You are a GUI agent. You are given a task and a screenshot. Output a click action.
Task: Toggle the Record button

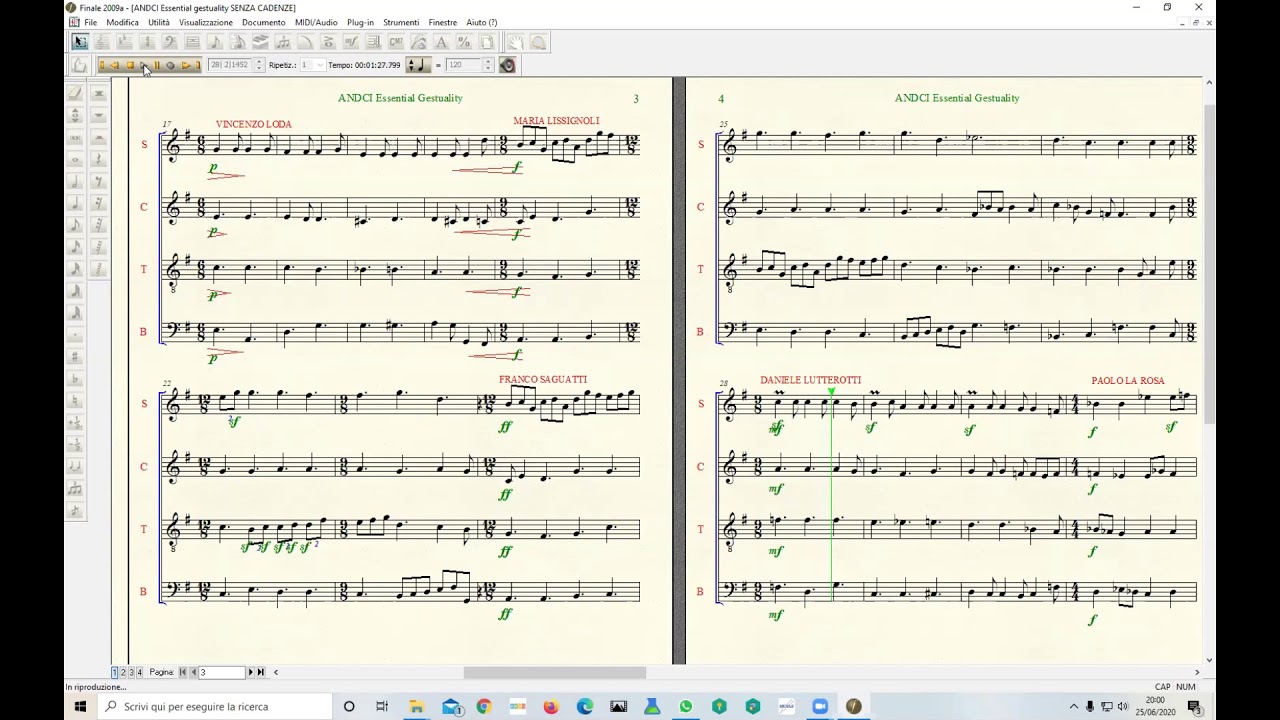[170, 65]
